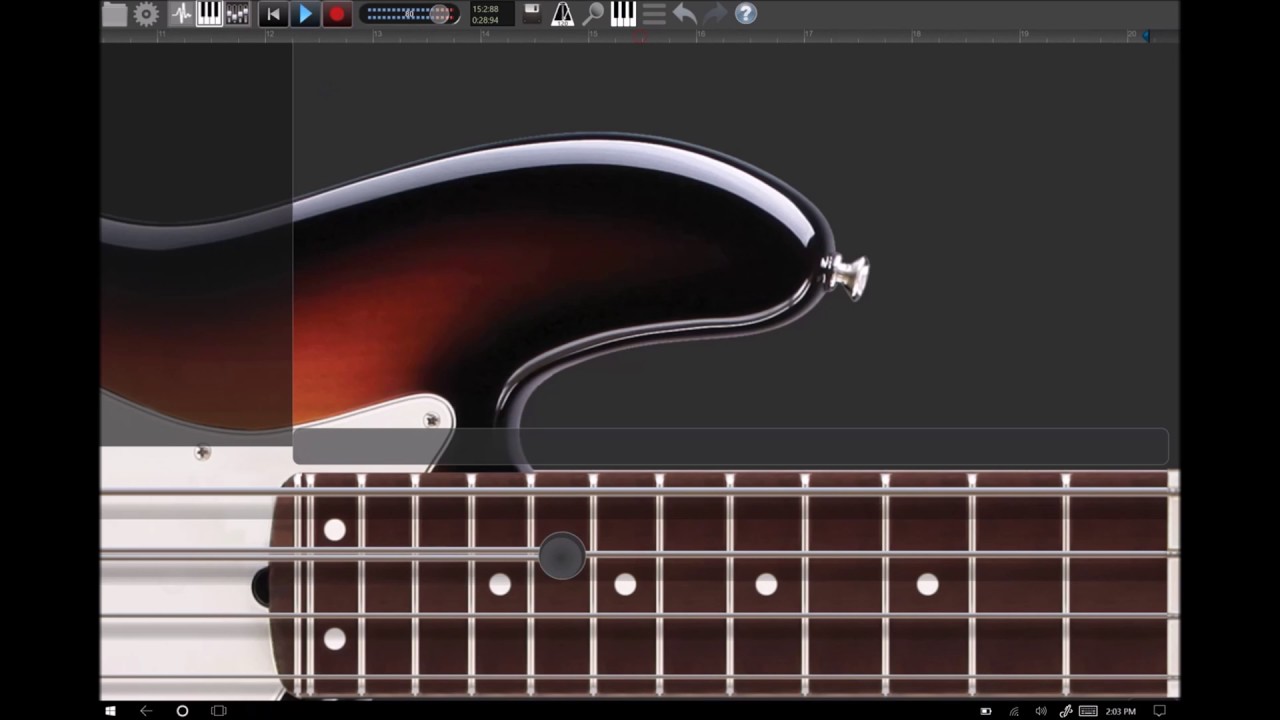Open the help question mark icon

746,14
